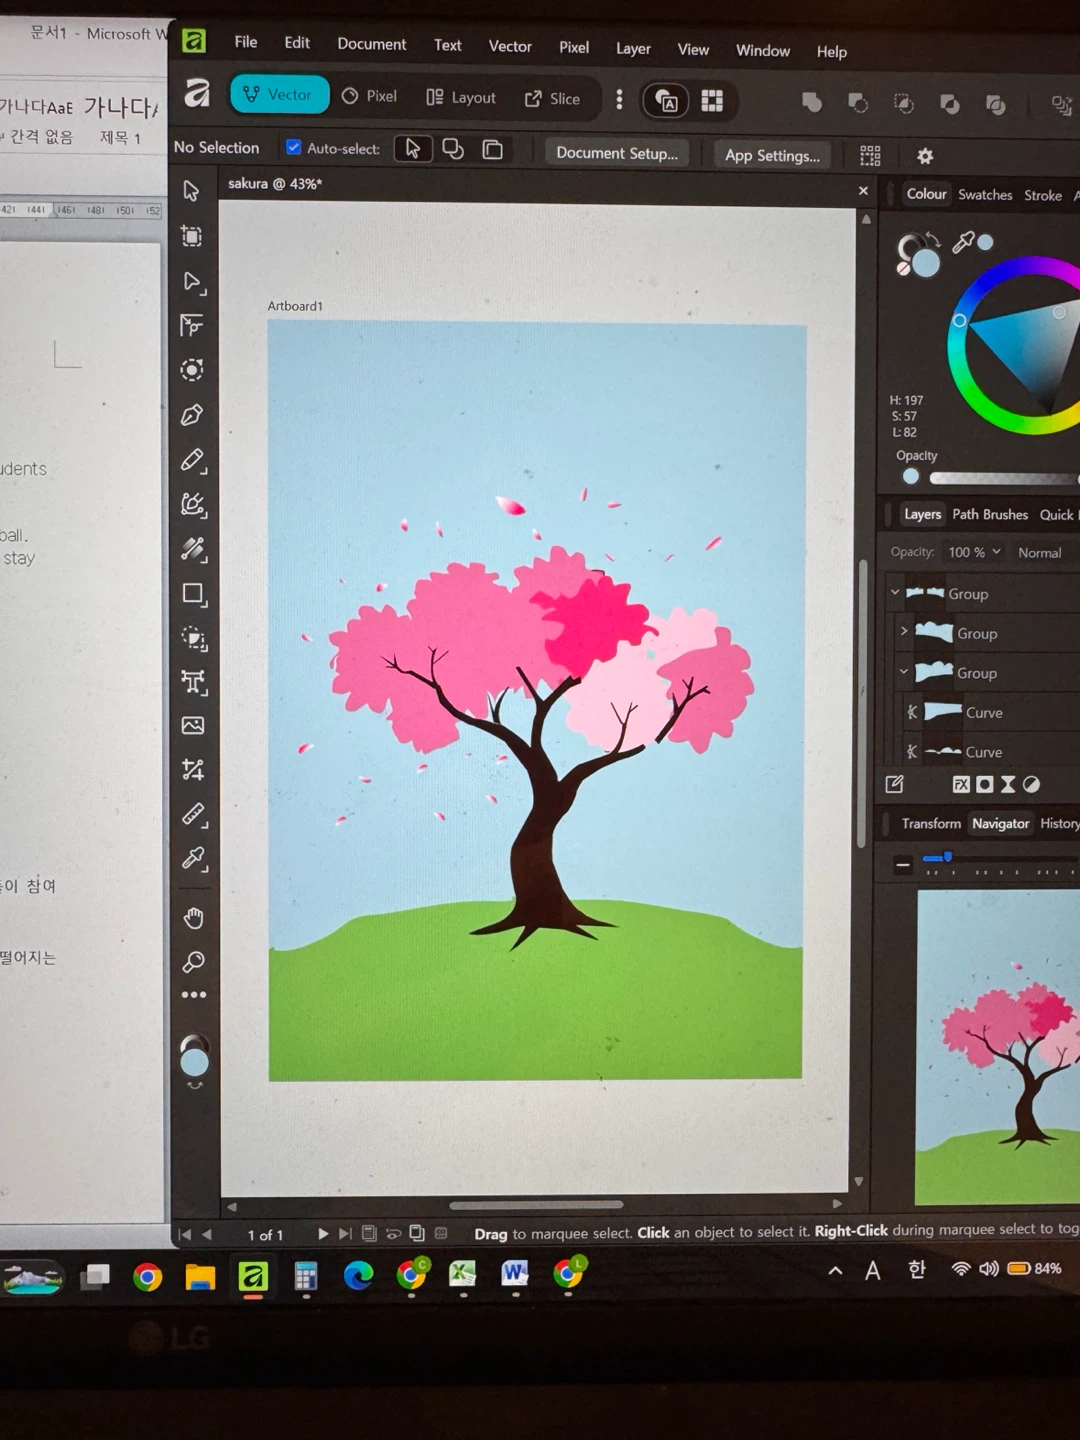Click the FX layer effects icon
This screenshot has width=1080, height=1440.
click(x=961, y=784)
